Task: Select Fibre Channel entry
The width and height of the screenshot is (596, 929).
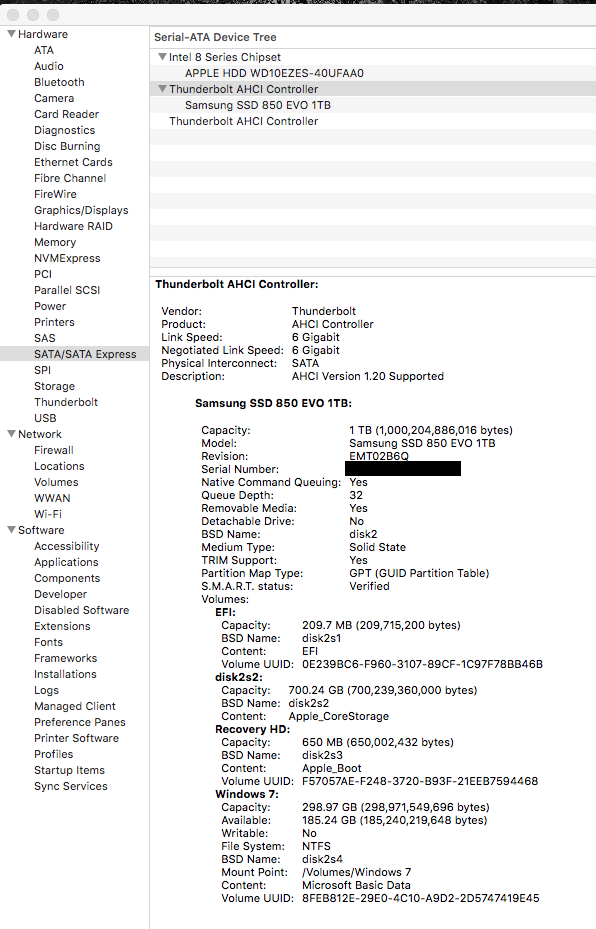Action: coord(70,178)
